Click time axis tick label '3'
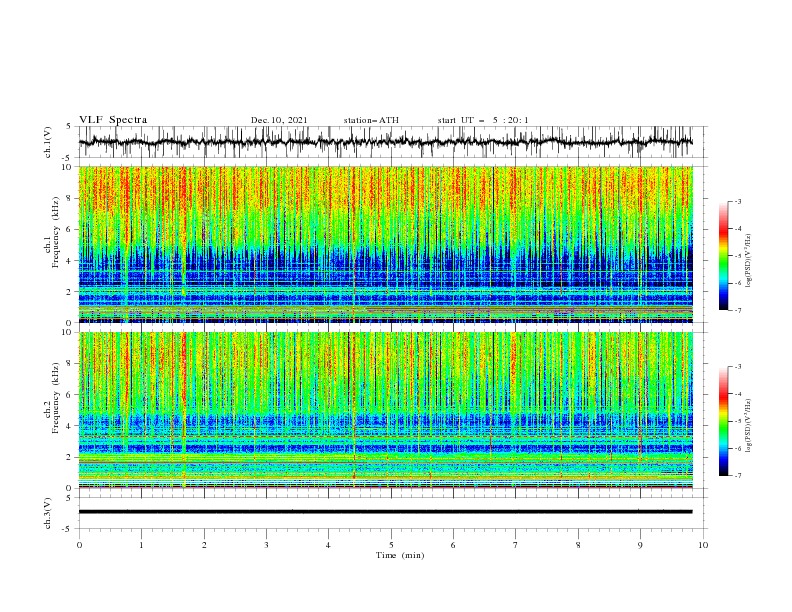Image resolution: width=792 pixels, height=612 pixels. coord(266,545)
